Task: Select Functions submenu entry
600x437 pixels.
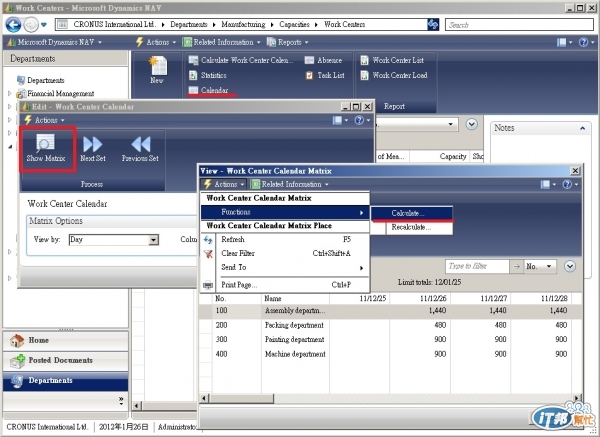Action: [285, 212]
